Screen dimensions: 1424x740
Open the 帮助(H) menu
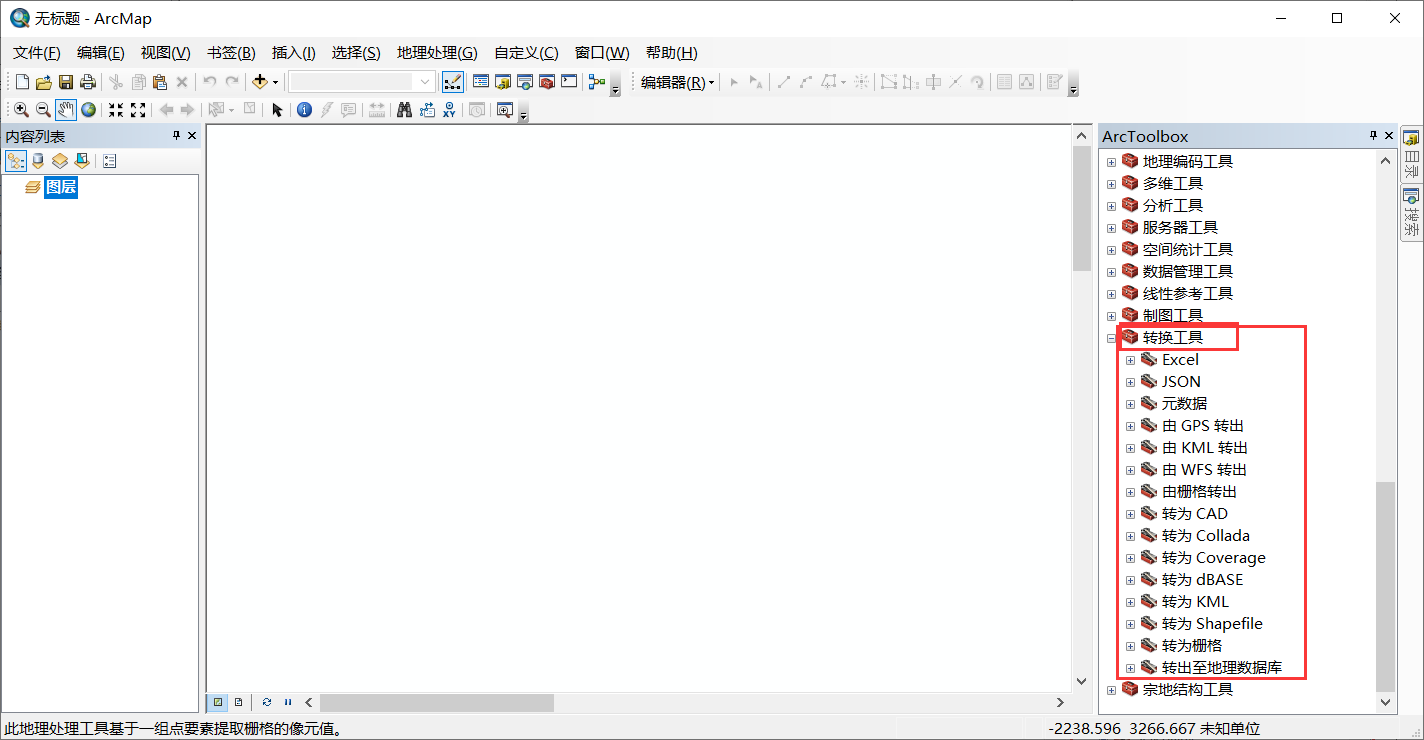coord(672,53)
